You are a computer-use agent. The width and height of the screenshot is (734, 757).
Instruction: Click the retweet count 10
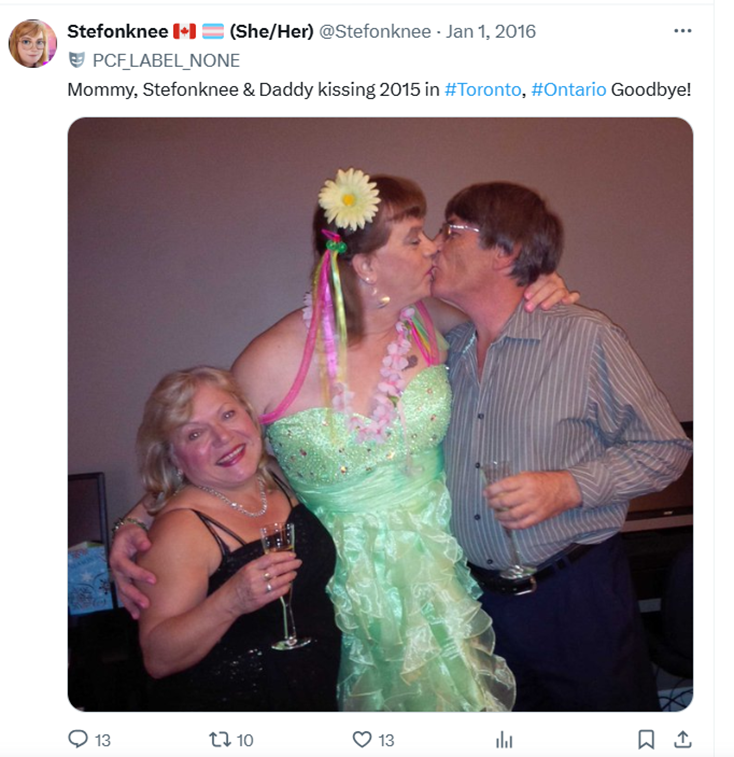click(x=245, y=740)
